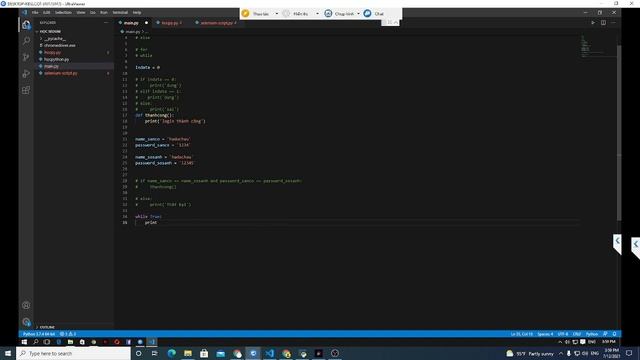Viewport: 640px width, 360px height.
Task: Change end-of-line sequence CRLF
Action: [577, 334]
